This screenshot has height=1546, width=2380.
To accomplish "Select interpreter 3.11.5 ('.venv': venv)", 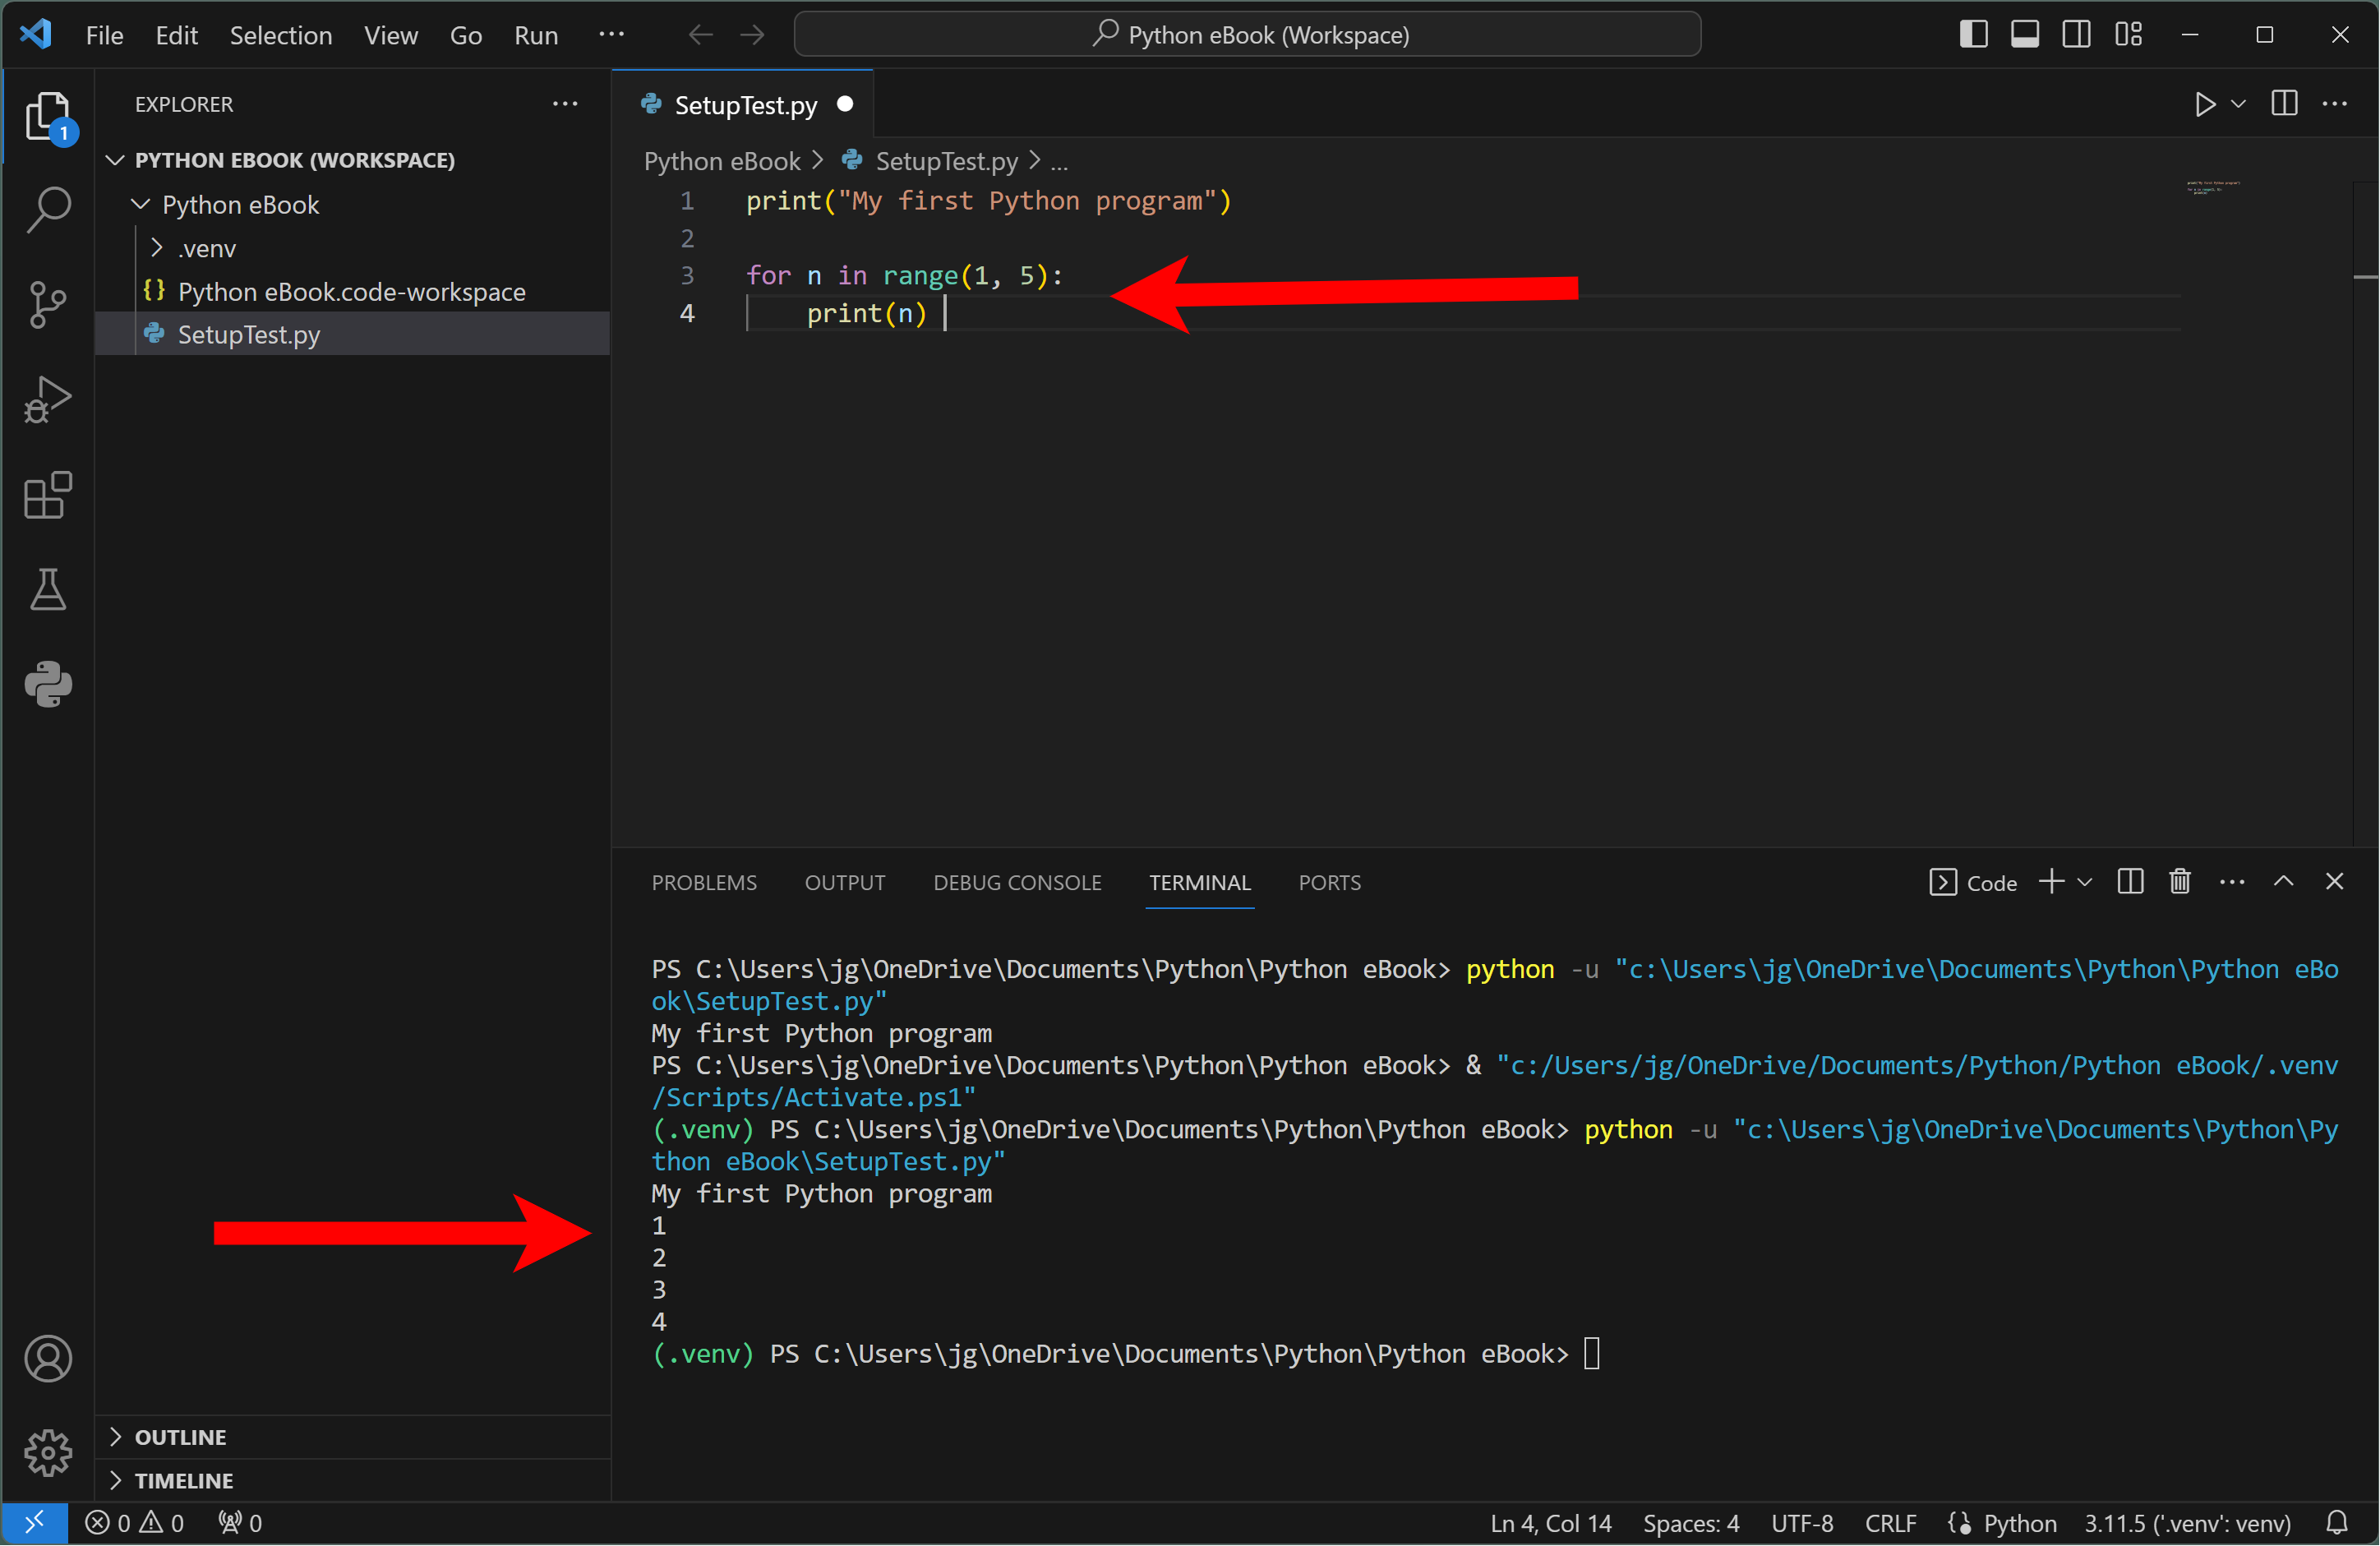I will coord(2187,1524).
